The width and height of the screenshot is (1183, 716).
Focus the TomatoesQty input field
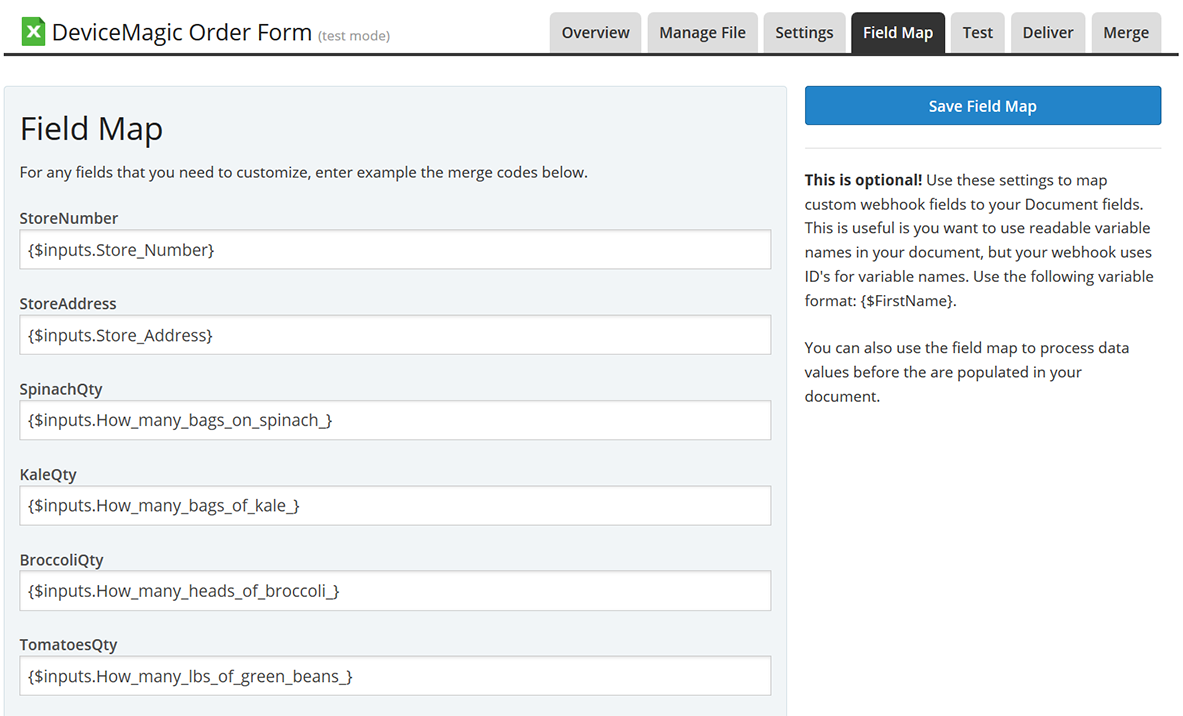tap(395, 676)
